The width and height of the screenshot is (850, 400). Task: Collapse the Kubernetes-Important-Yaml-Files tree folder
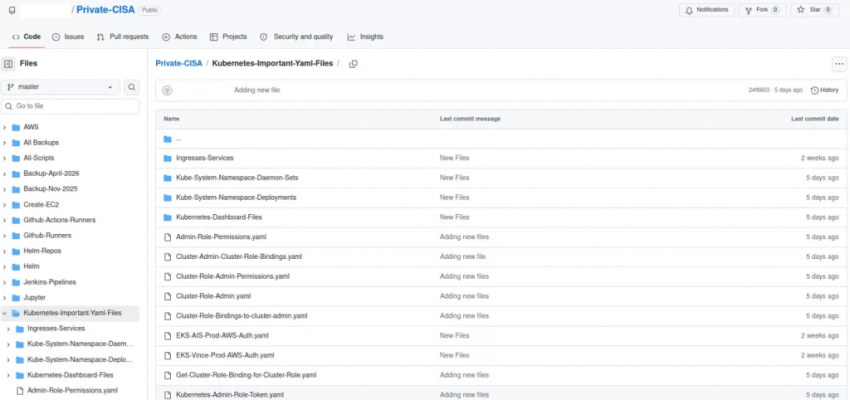pos(5,313)
